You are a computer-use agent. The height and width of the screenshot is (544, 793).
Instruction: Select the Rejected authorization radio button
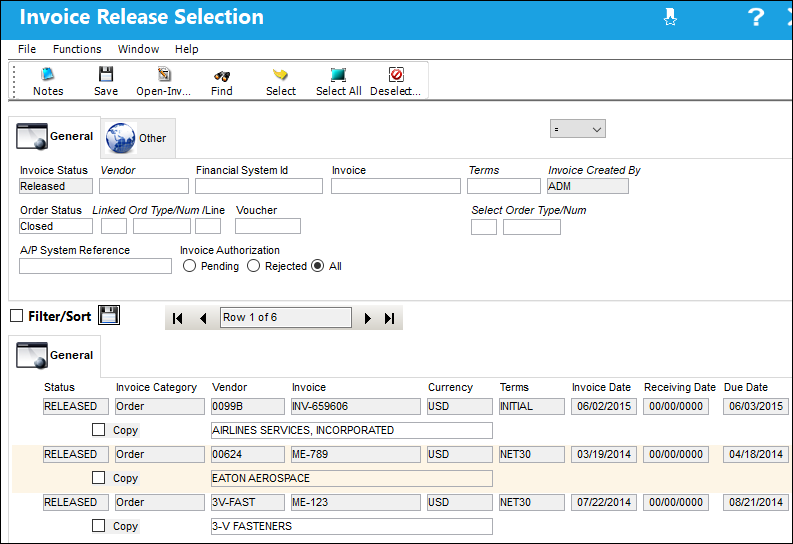(253, 266)
